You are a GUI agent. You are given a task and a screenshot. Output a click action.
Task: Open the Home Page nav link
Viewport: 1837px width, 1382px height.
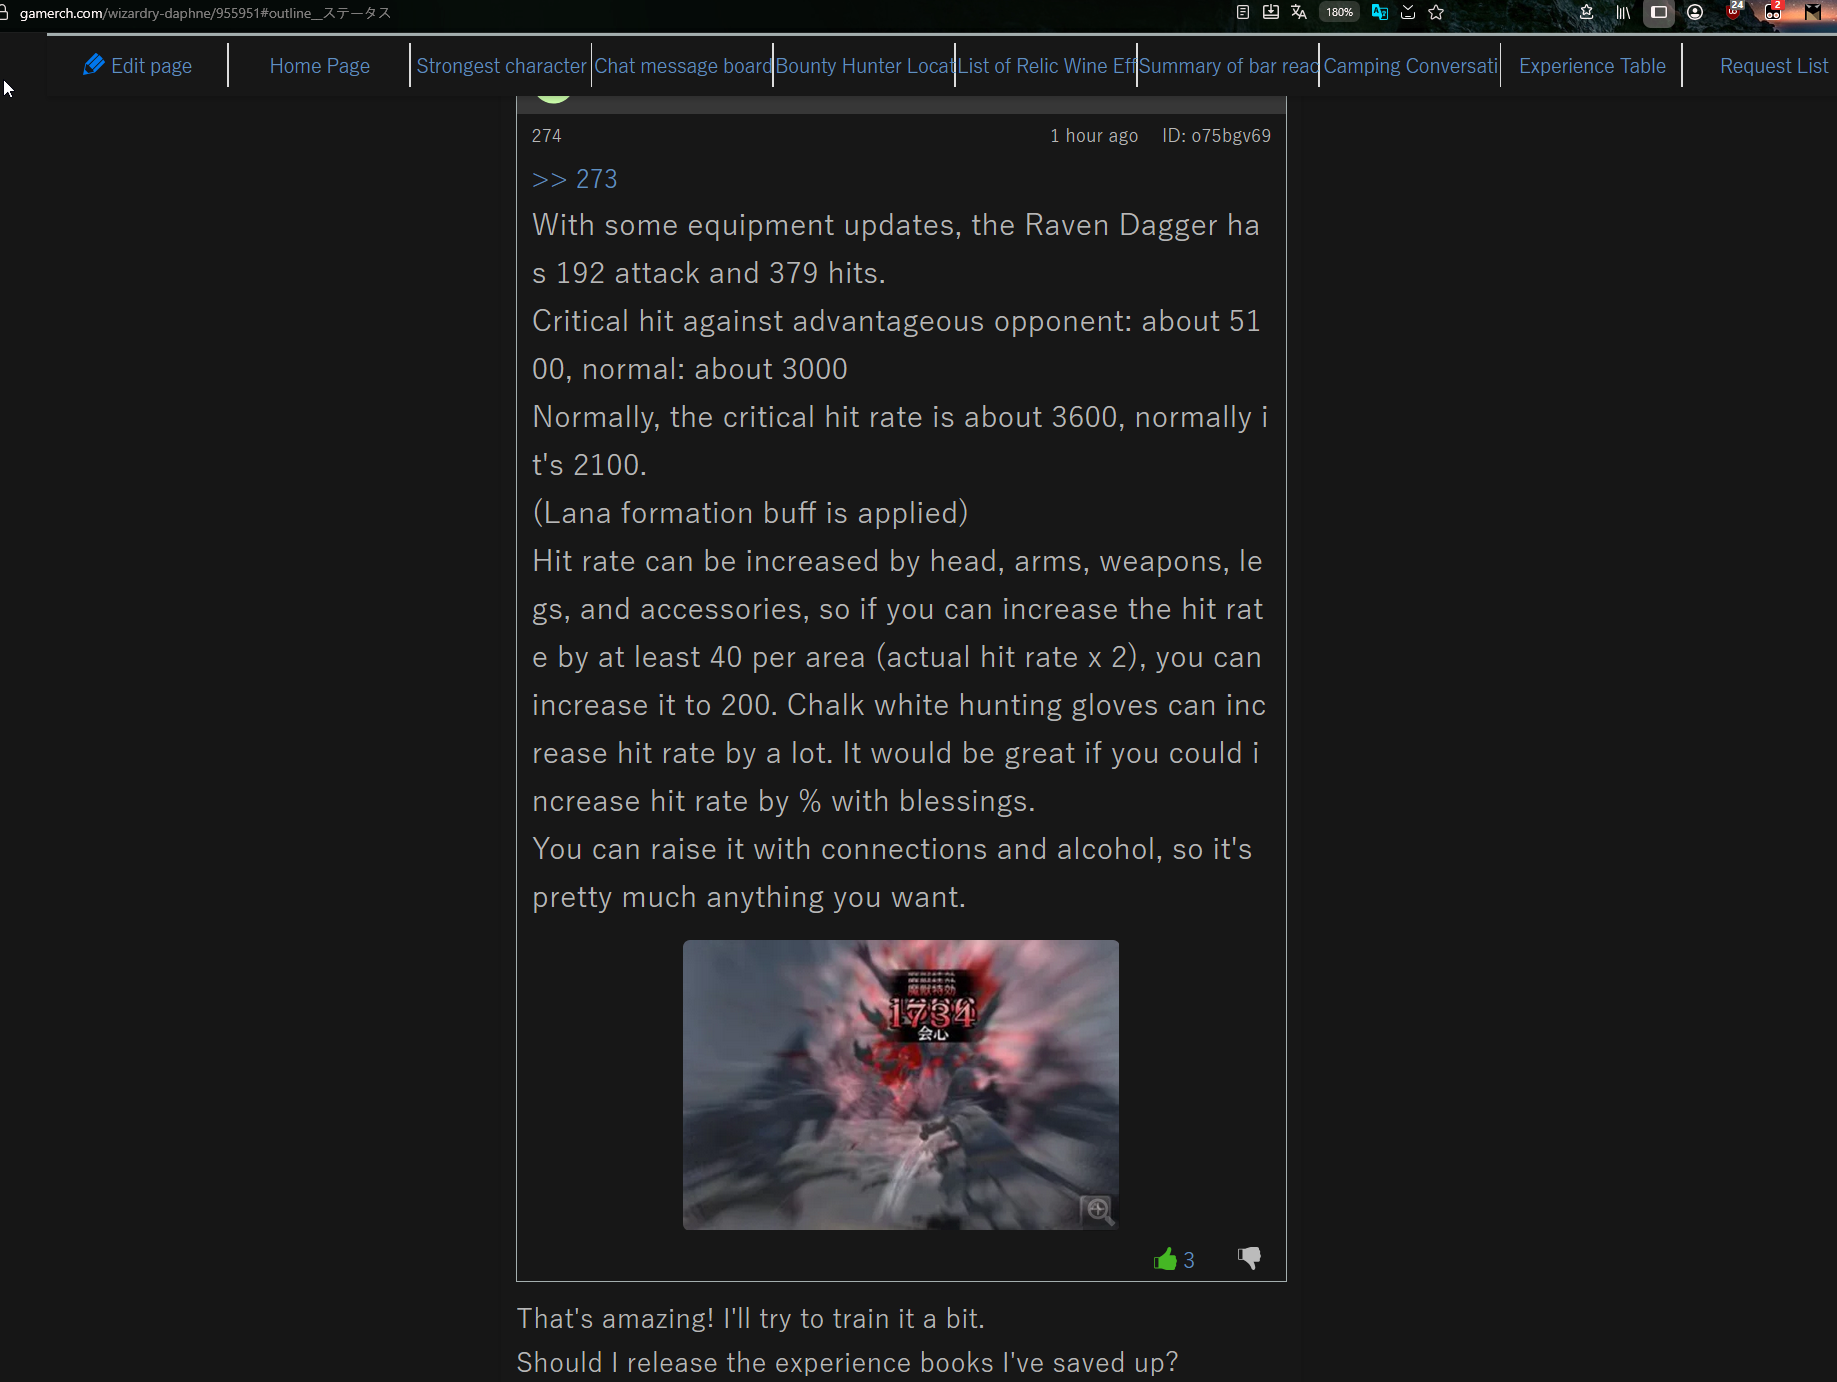pos(320,66)
